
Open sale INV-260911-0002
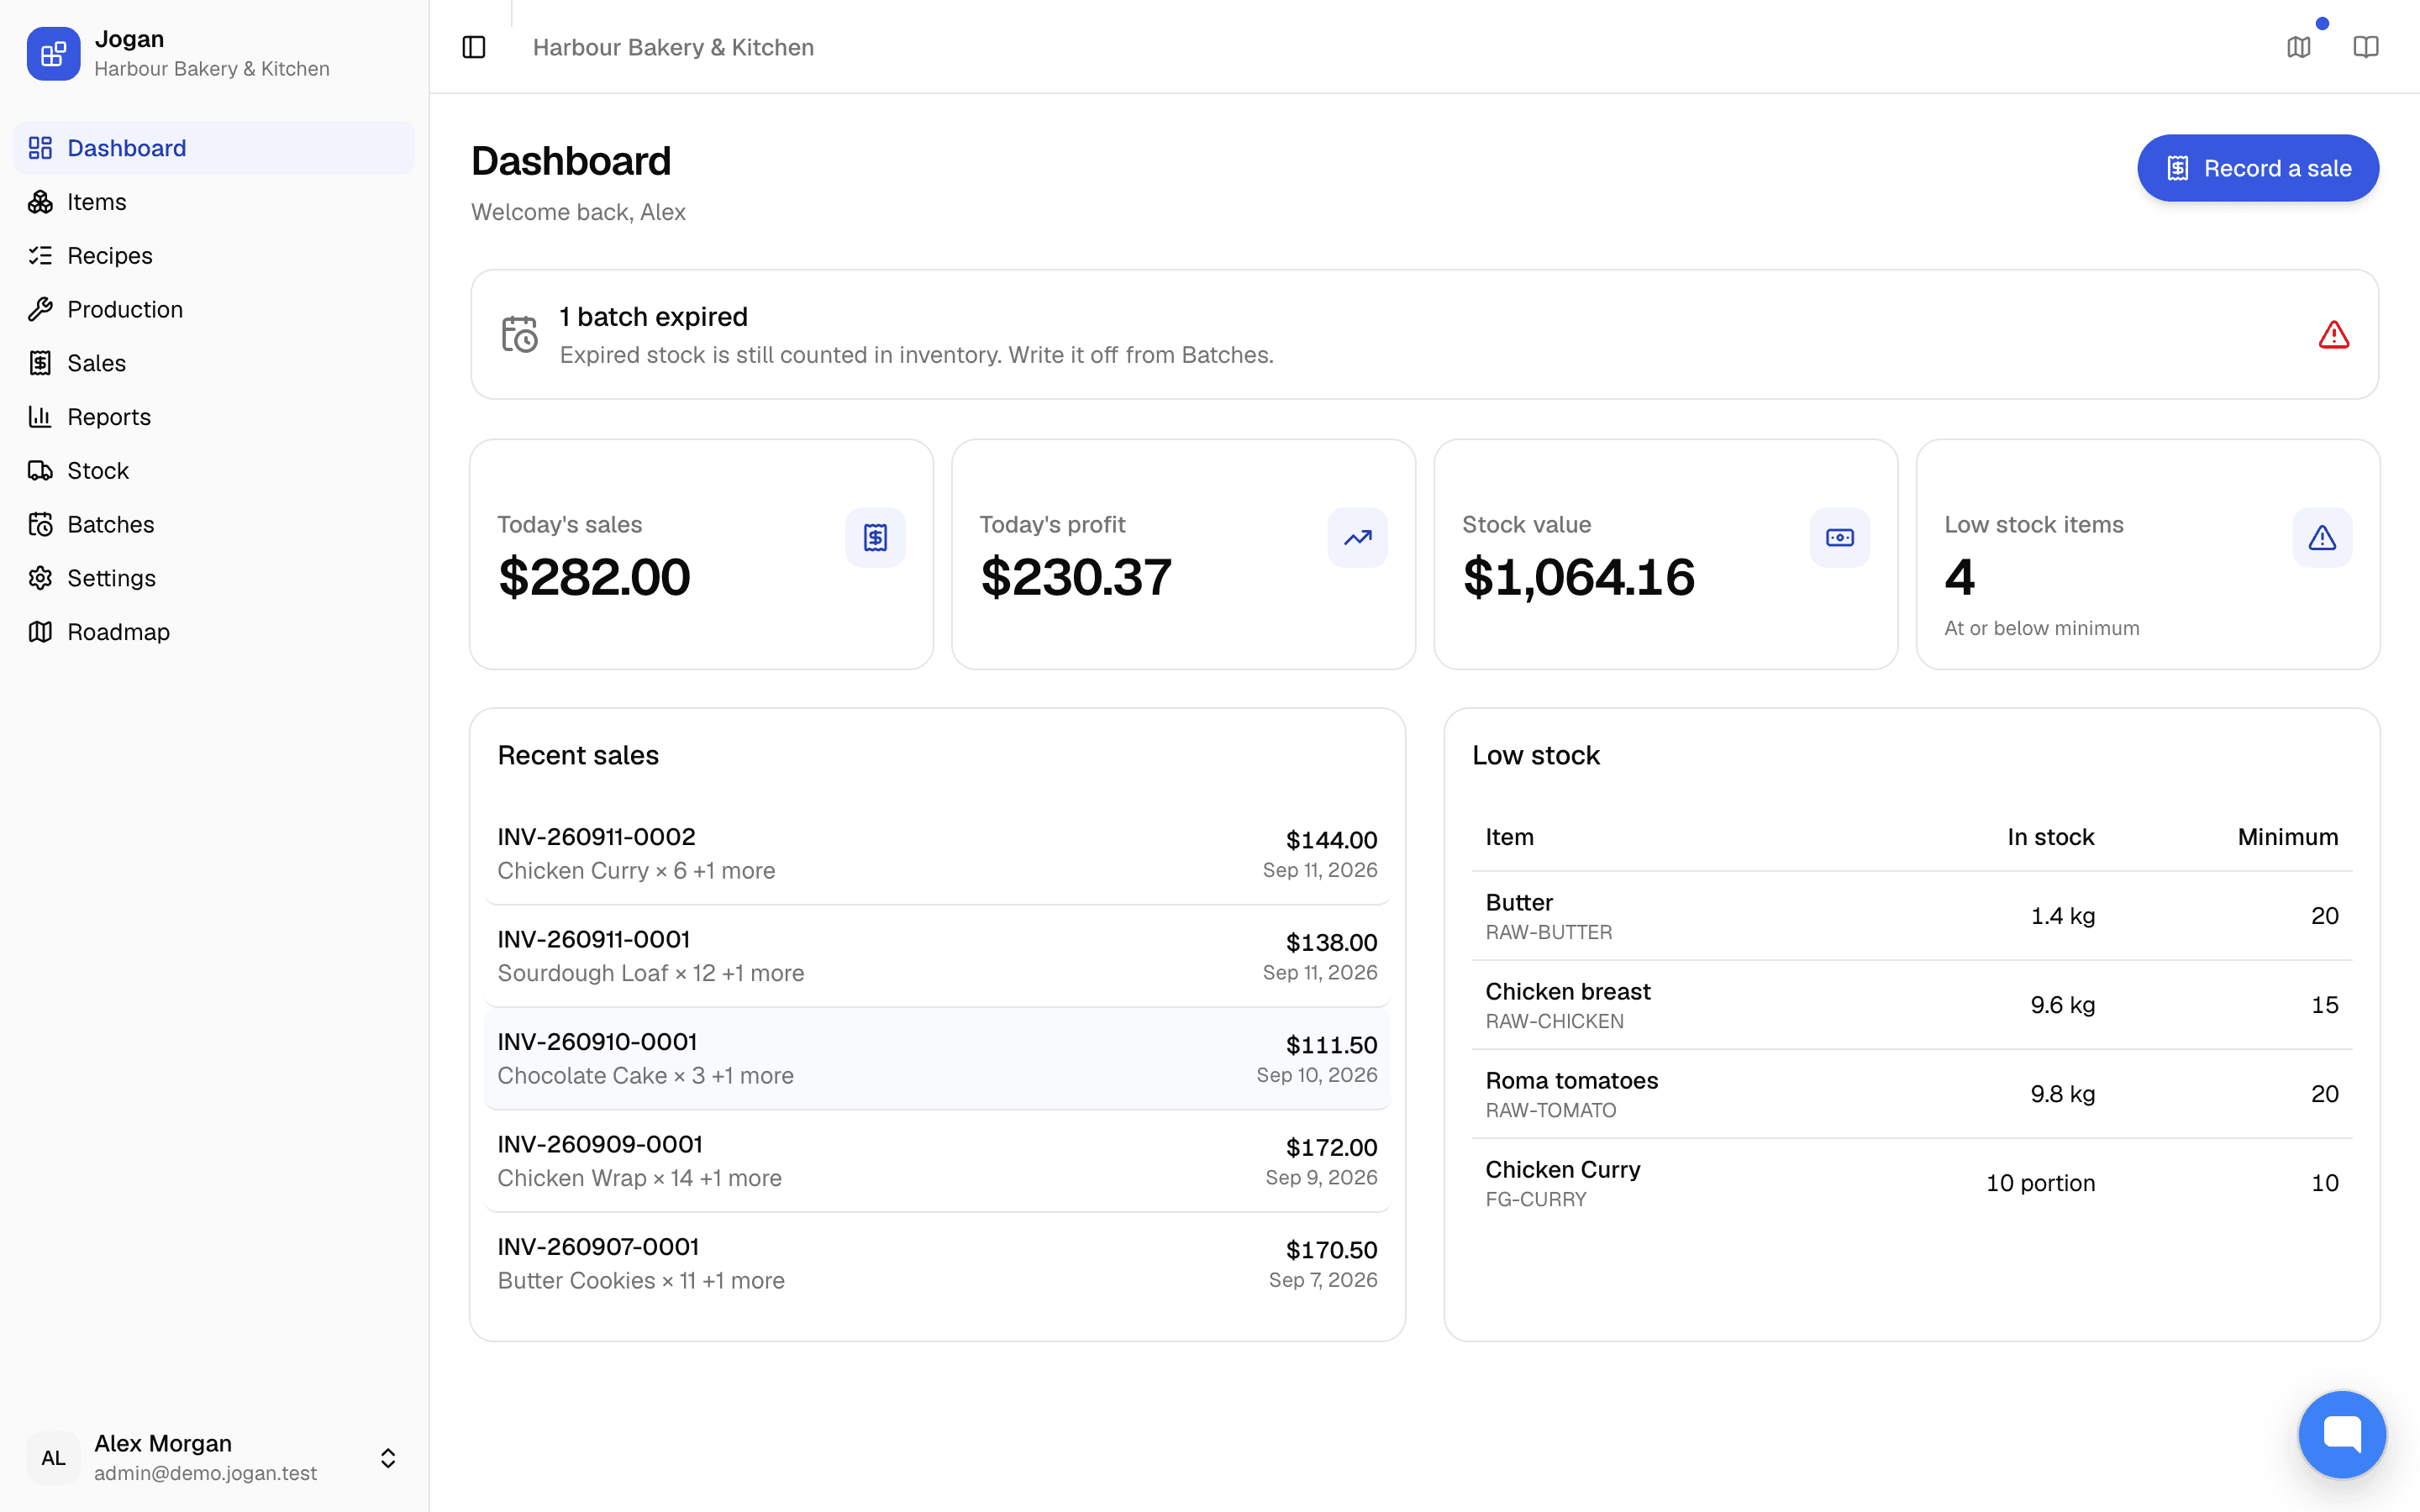tap(937, 853)
